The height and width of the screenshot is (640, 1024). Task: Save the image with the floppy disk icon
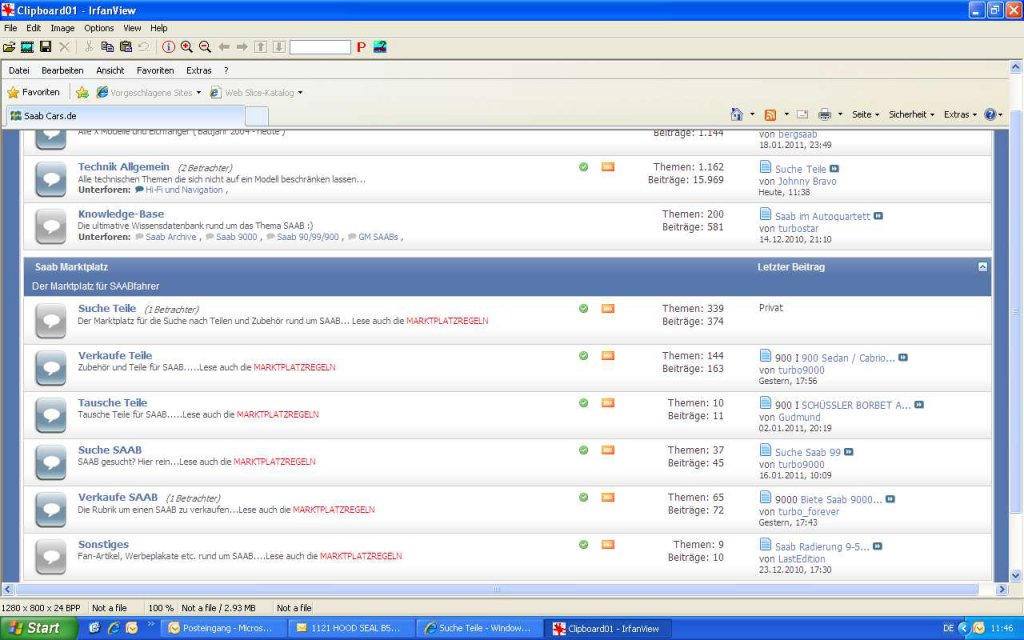pos(46,47)
